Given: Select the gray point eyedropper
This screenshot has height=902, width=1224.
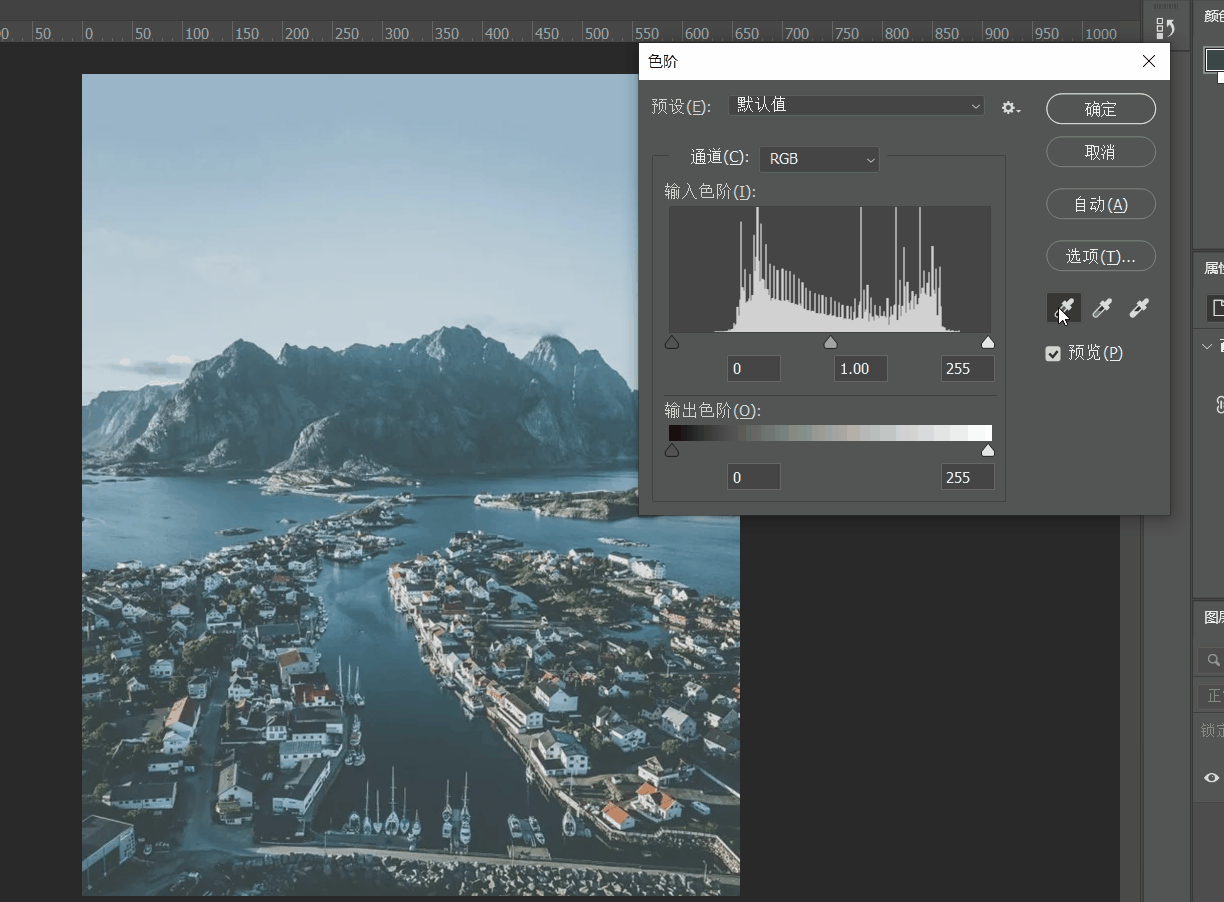Looking at the screenshot, I should click(x=1101, y=308).
